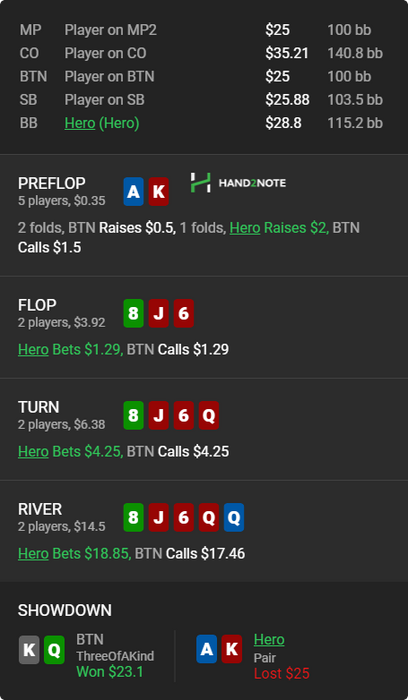The image size is (408, 700).
Task: Click the Hero link in flop actions
Action: click(x=33, y=350)
